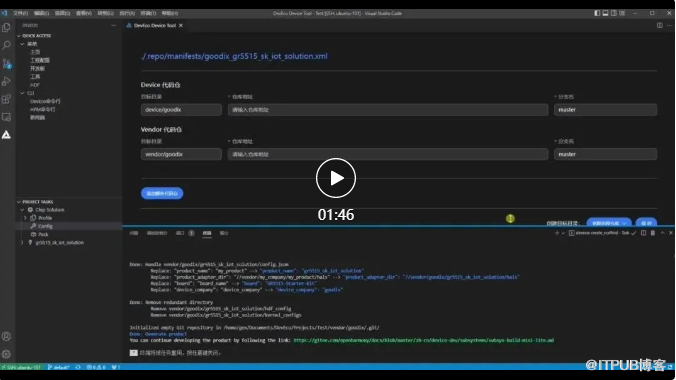Split the editor to the right
This screenshot has width=676, height=380.
pyautogui.click(x=660, y=25)
